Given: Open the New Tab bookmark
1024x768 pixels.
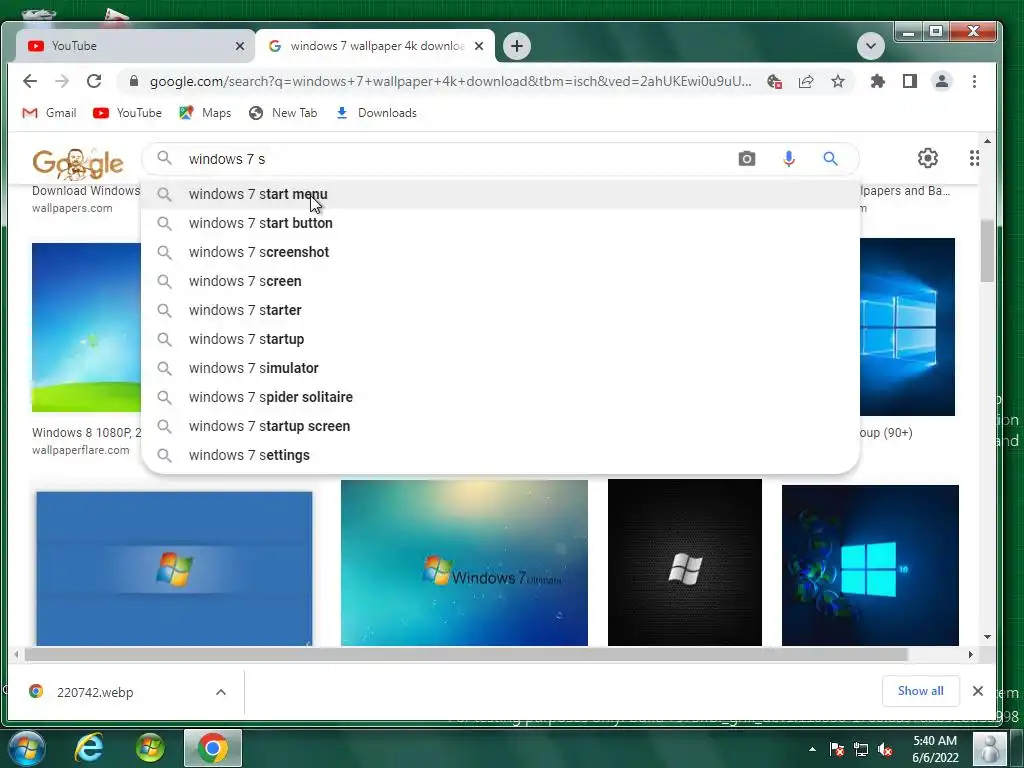Looking at the screenshot, I should pos(283,113).
